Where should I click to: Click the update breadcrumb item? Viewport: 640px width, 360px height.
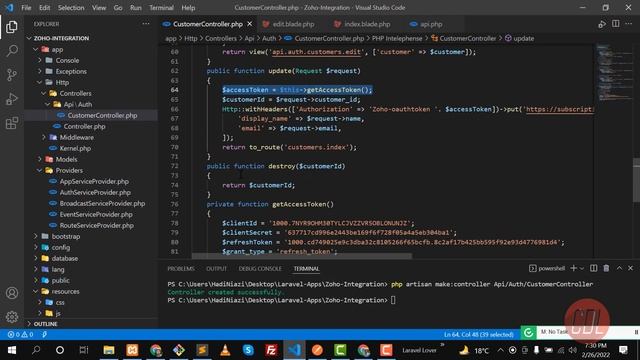(x=523, y=38)
